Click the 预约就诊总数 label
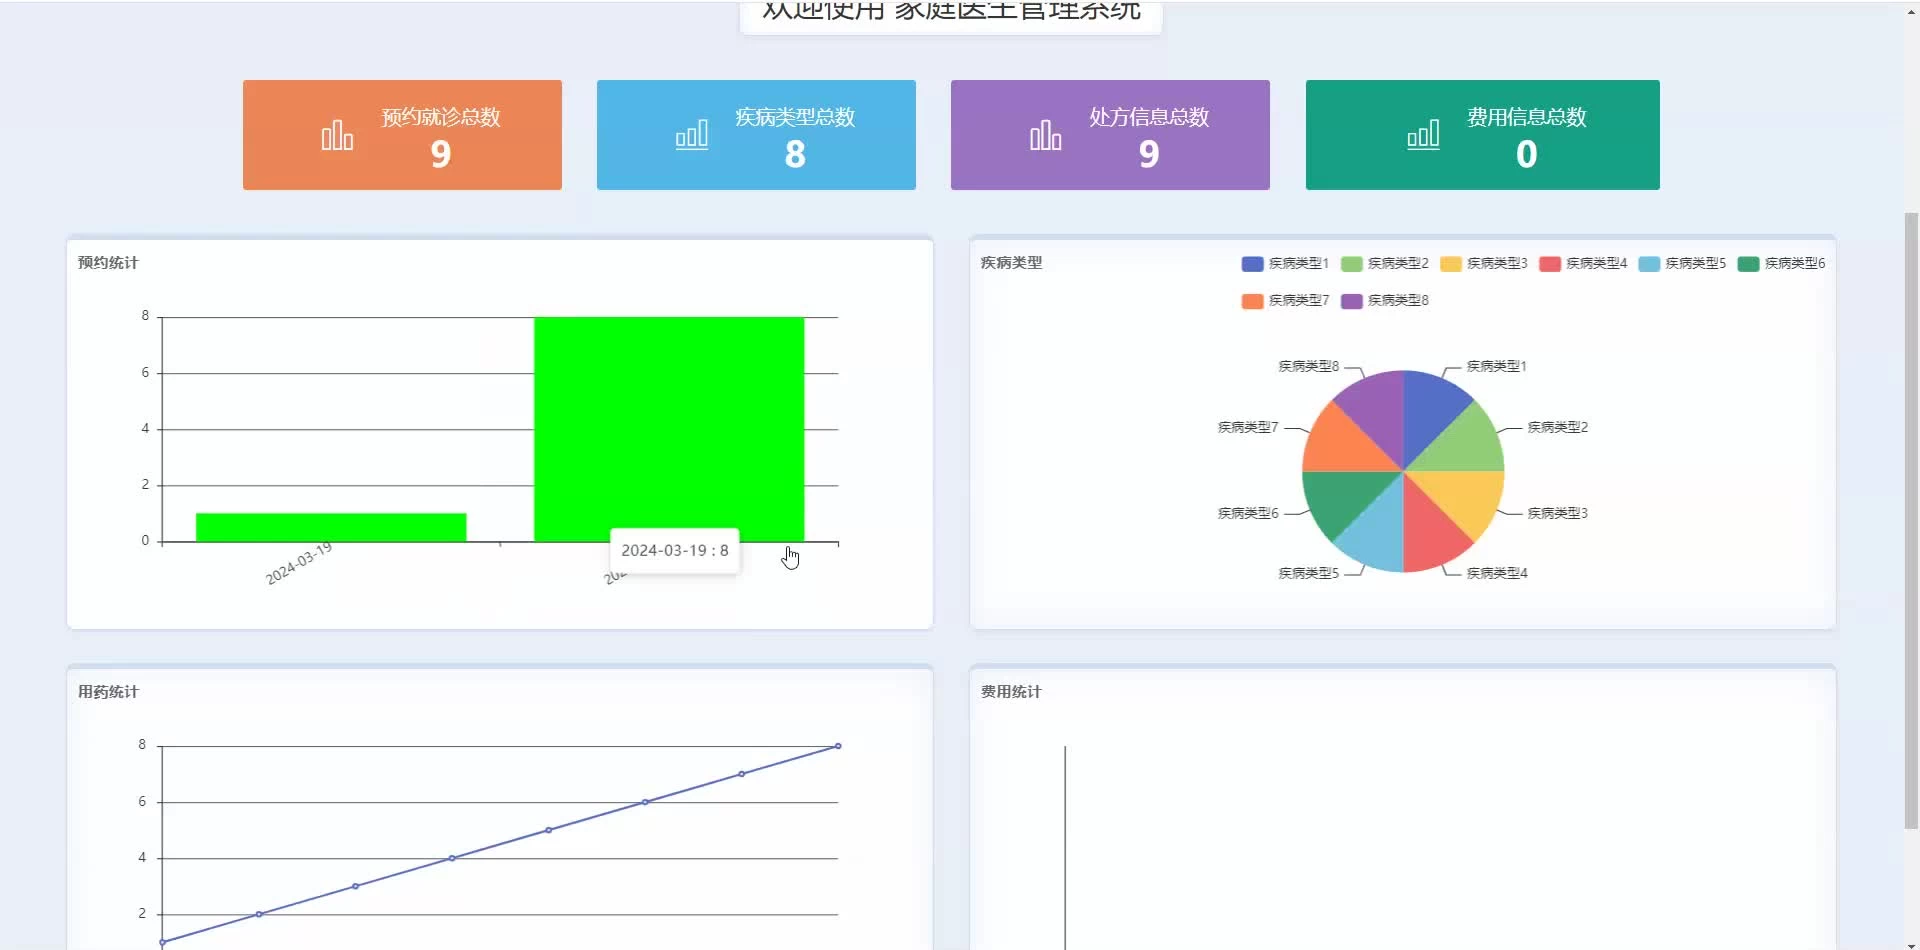1920x950 pixels. [441, 117]
